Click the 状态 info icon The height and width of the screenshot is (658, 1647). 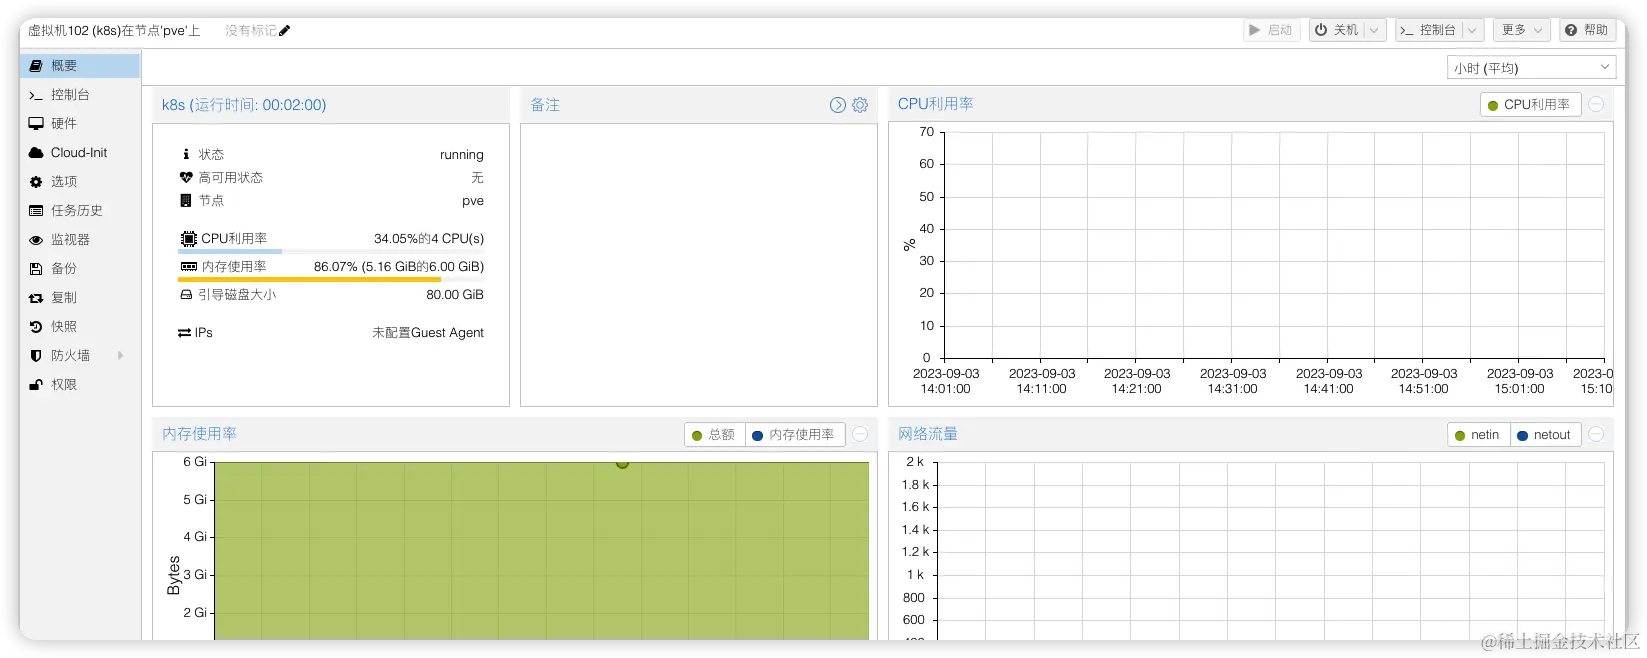pos(186,154)
